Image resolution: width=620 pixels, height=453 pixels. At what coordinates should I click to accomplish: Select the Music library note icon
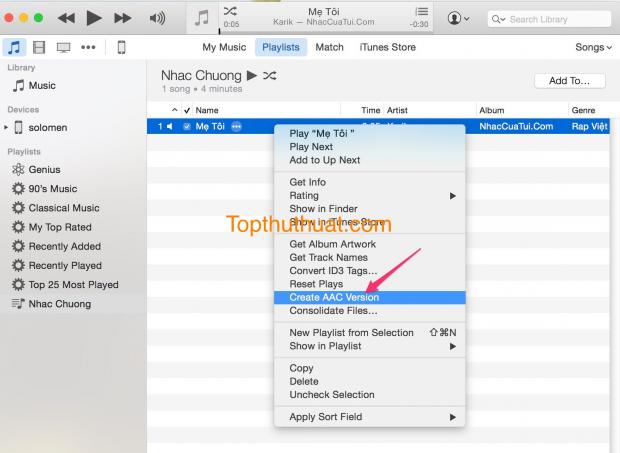tap(15, 47)
